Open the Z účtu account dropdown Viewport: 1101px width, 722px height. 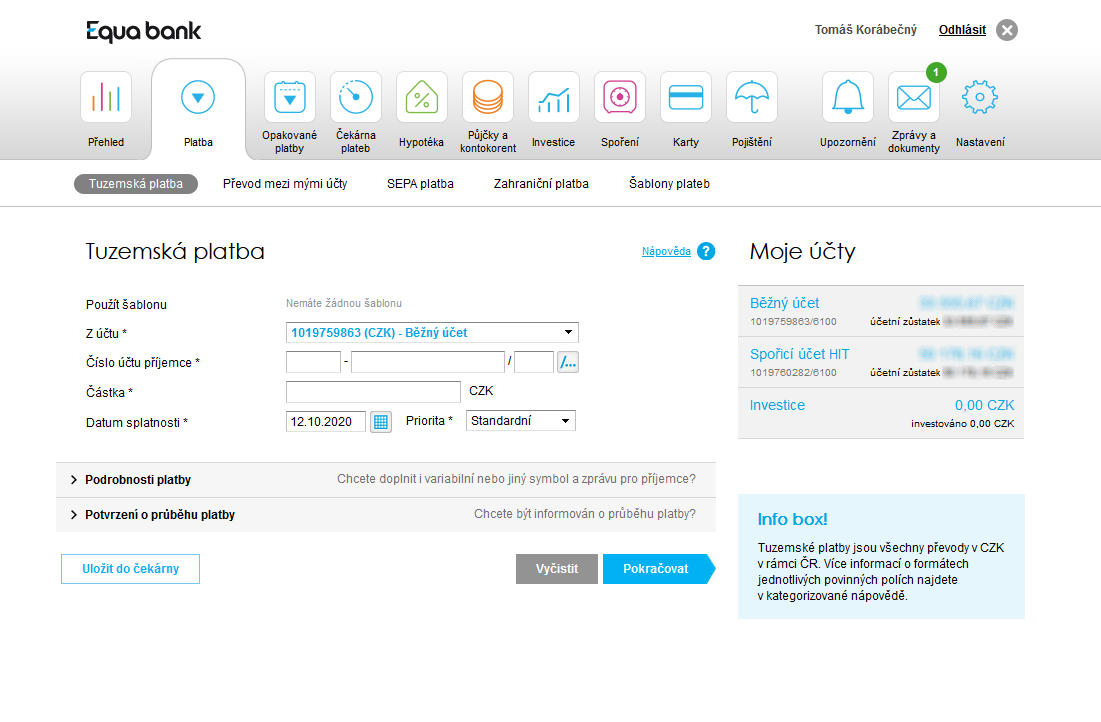pyautogui.click(x=432, y=333)
